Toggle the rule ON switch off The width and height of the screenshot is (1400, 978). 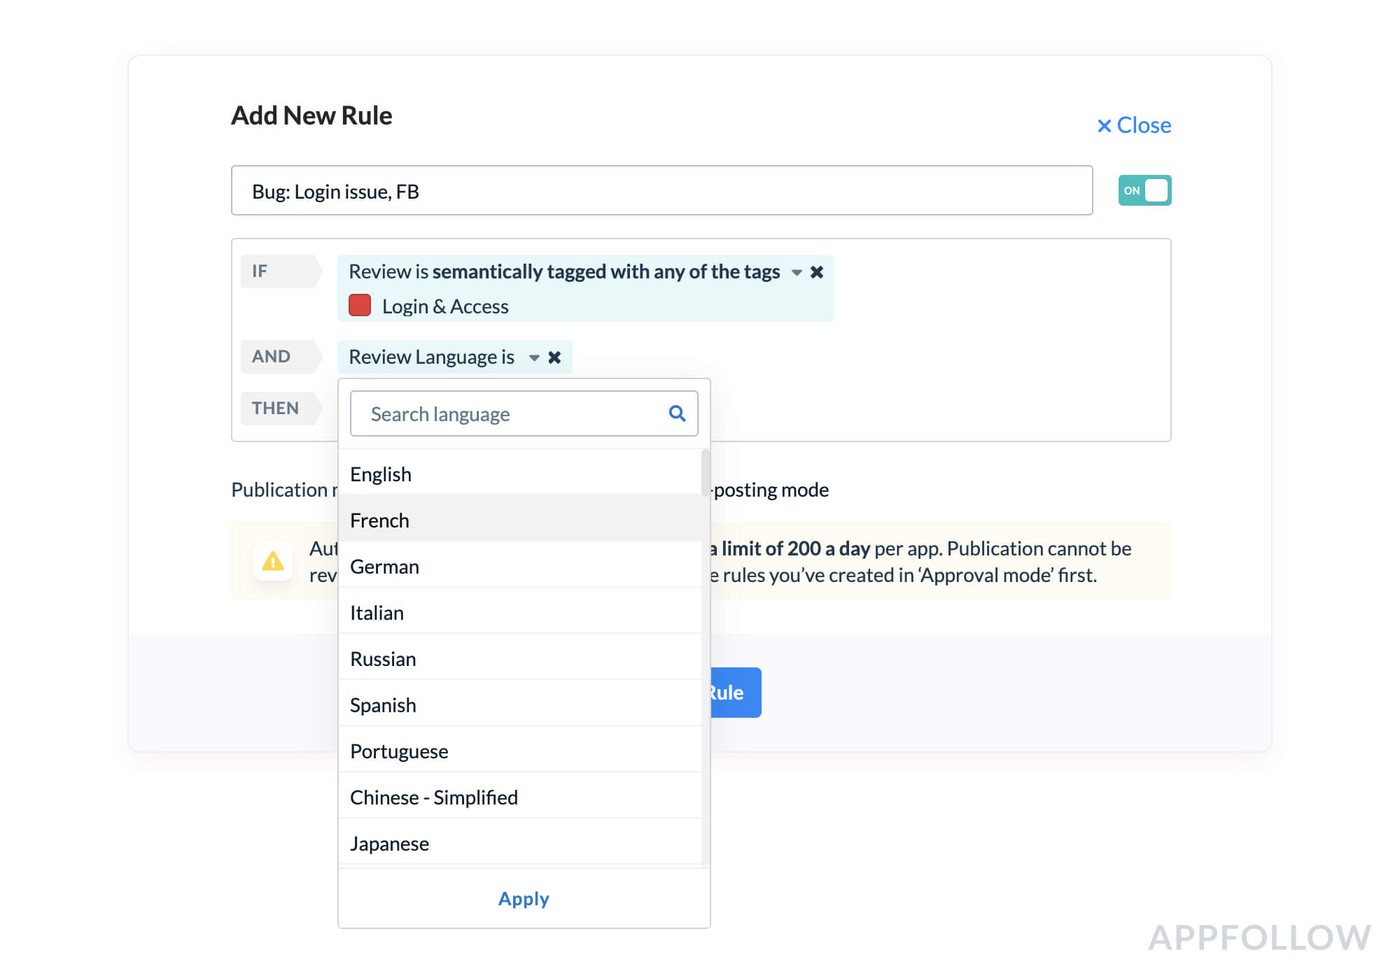coord(1144,191)
